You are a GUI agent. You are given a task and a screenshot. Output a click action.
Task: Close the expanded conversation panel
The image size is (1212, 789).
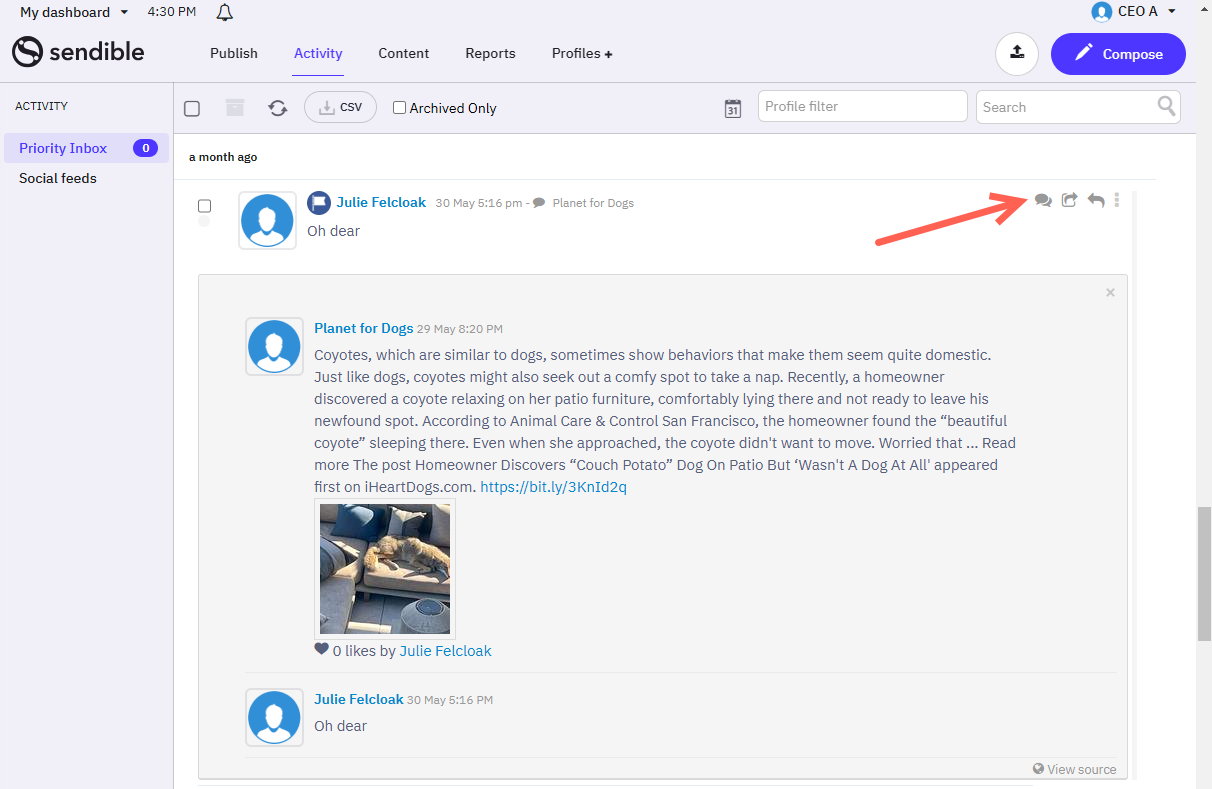tap(1110, 292)
